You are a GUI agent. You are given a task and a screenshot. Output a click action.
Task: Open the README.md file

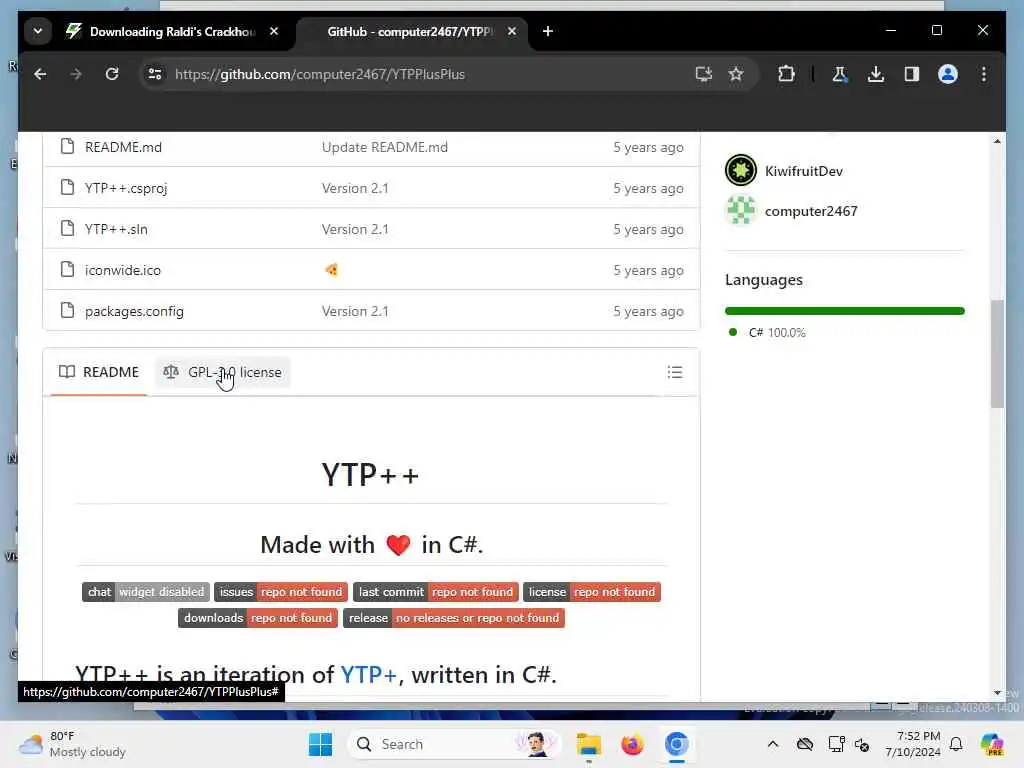123,148
